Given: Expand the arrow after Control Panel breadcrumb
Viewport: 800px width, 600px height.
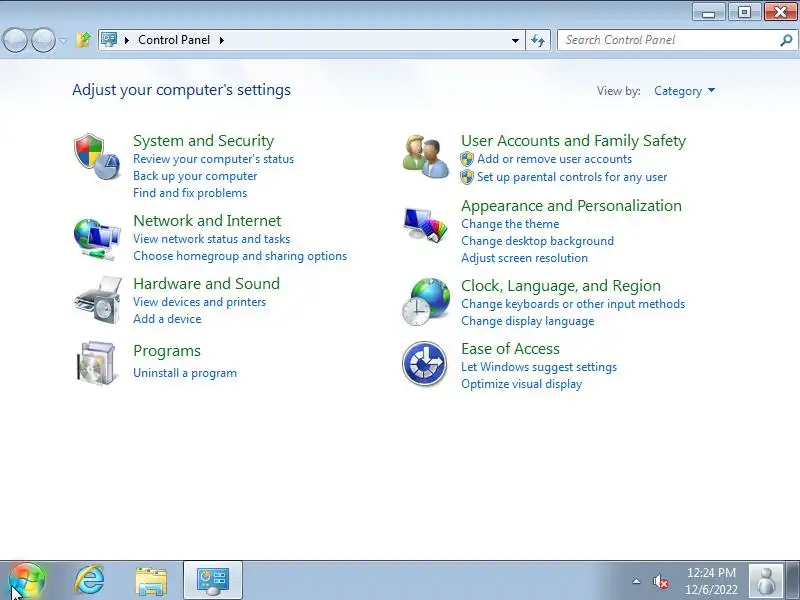Looking at the screenshot, I should tap(221, 40).
